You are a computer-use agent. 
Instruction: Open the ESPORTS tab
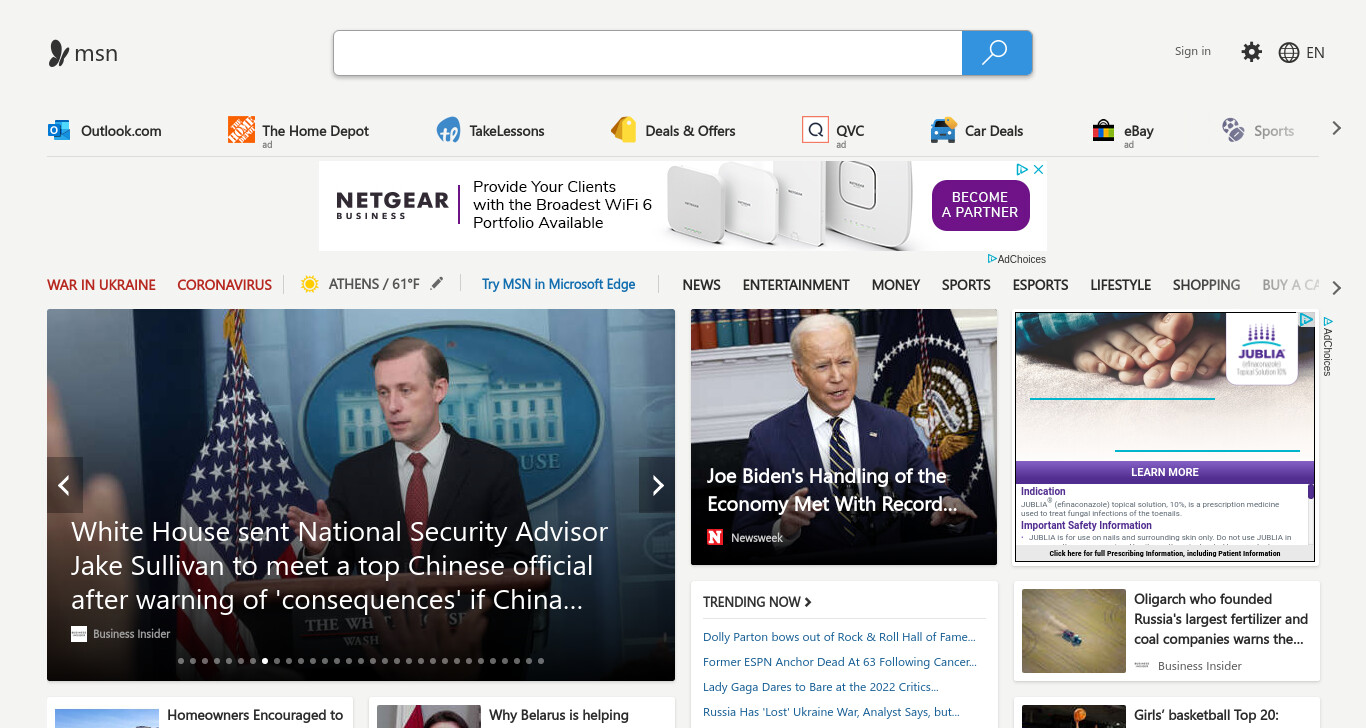coord(1040,285)
